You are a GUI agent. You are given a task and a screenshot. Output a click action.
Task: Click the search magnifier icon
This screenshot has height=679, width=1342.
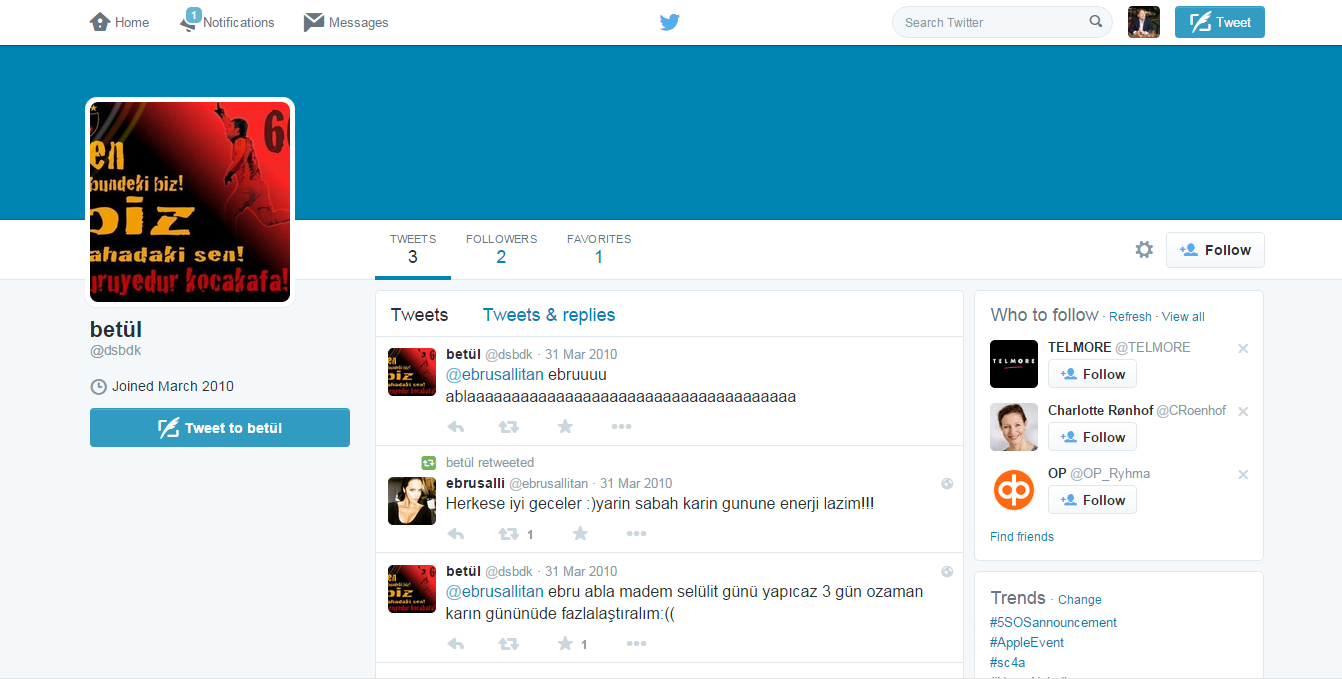click(x=1096, y=22)
